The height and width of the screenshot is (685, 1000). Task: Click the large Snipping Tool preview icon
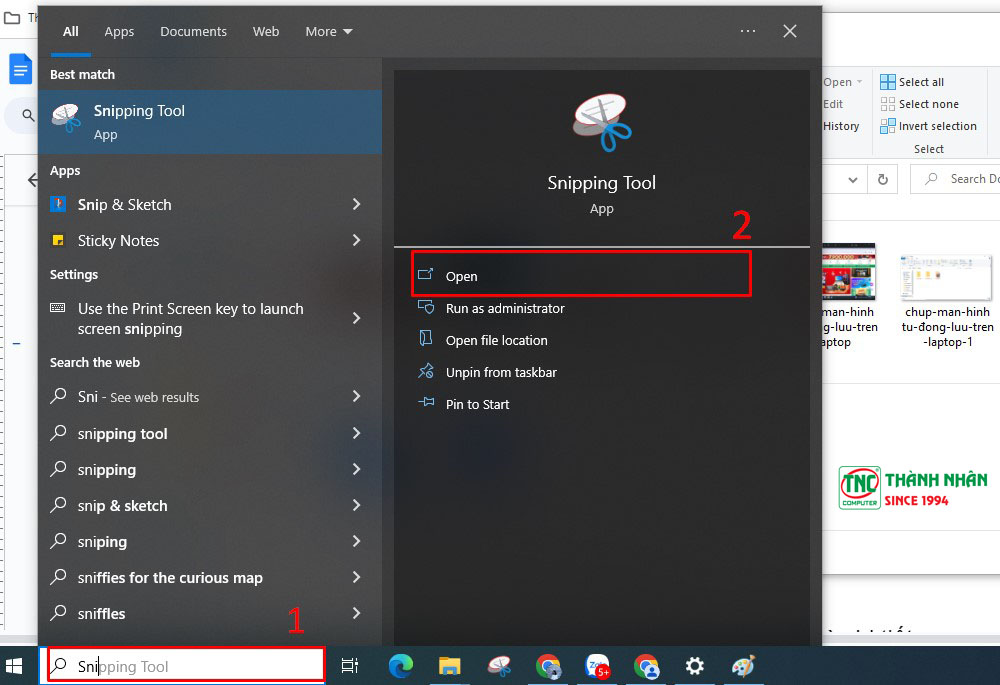pyautogui.click(x=602, y=123)
